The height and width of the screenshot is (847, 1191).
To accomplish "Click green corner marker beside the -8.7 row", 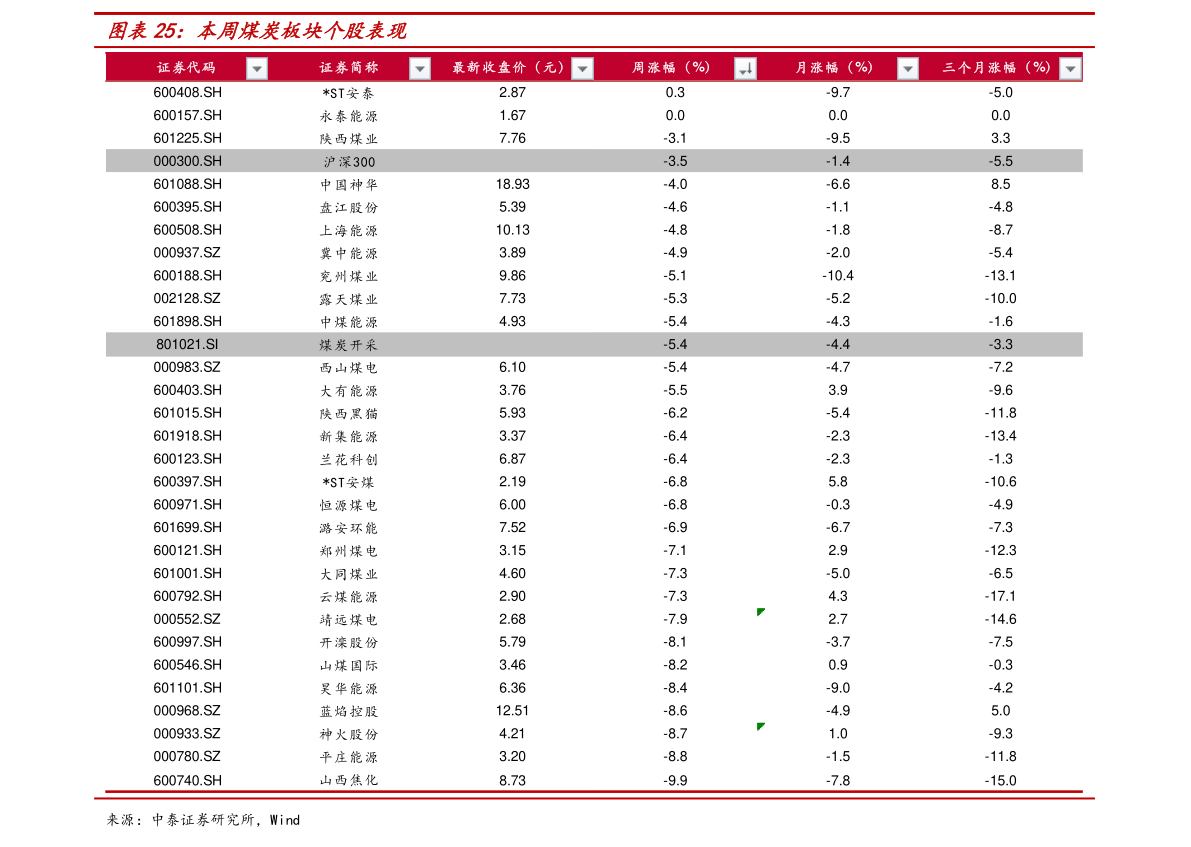I will point(761,727).
